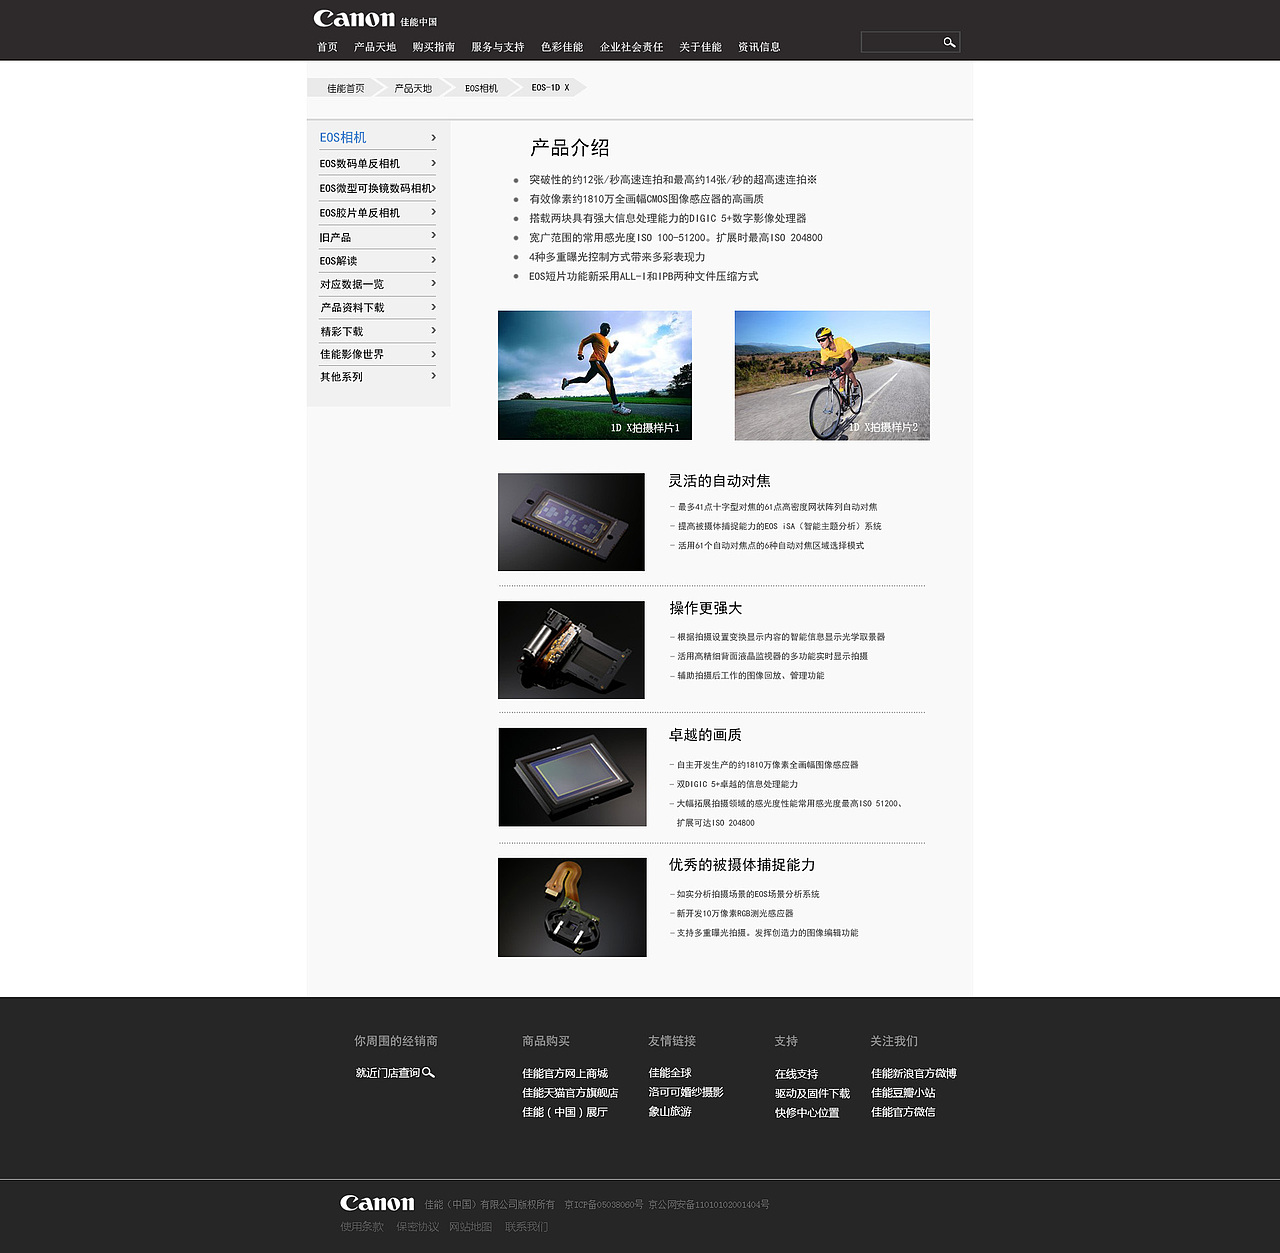Click 保密协议 at the page bottom
Image resolution: width=1280 pixels, height=1253 pixels.
tap(418, 1227)
